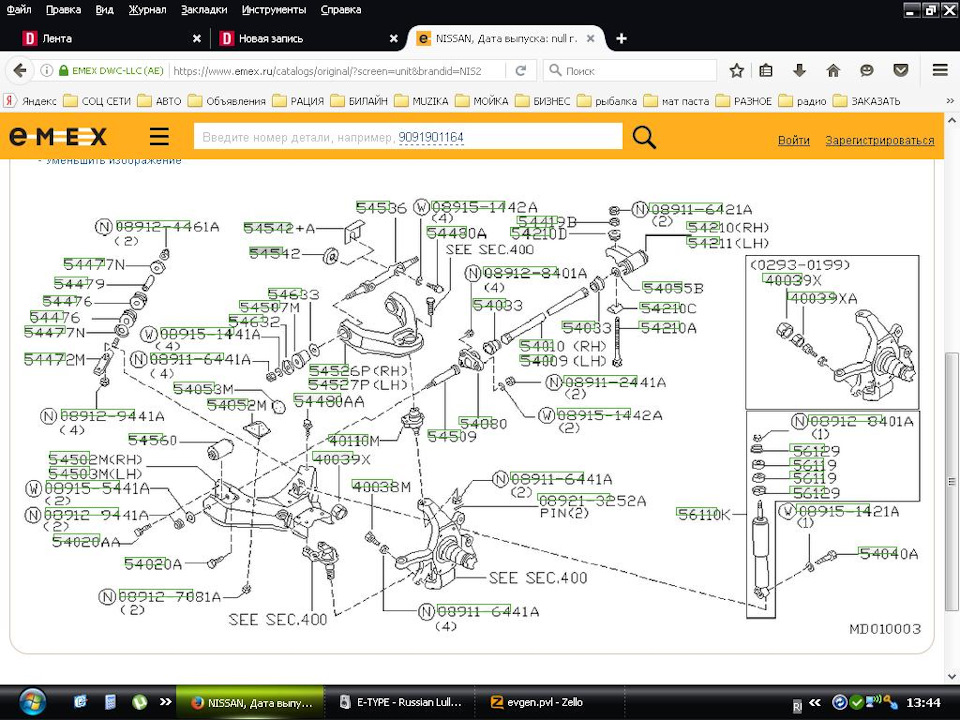Click the emex logo
Screen dimensions: 960x720
(x=58, y=136)
